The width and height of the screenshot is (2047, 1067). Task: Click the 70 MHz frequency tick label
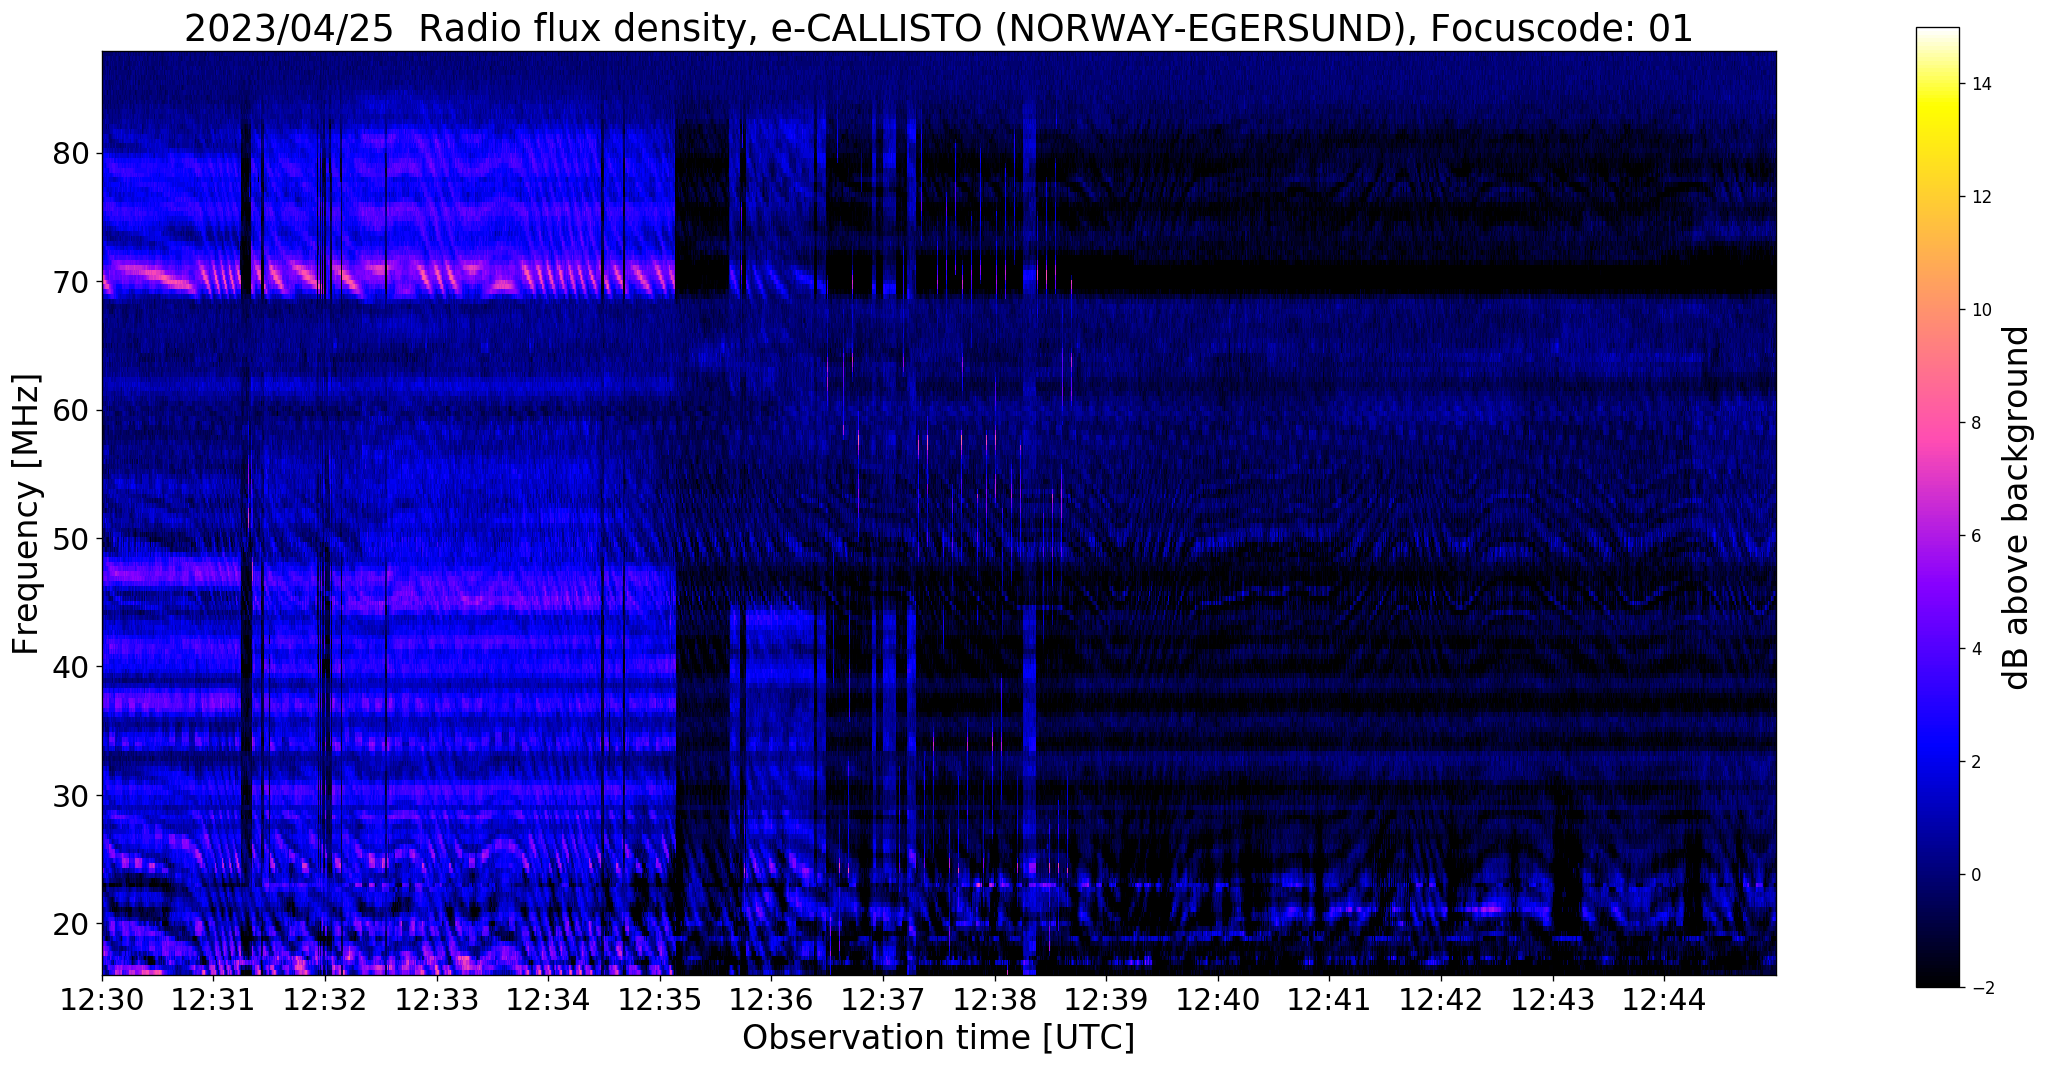click(x=71, y=282)
